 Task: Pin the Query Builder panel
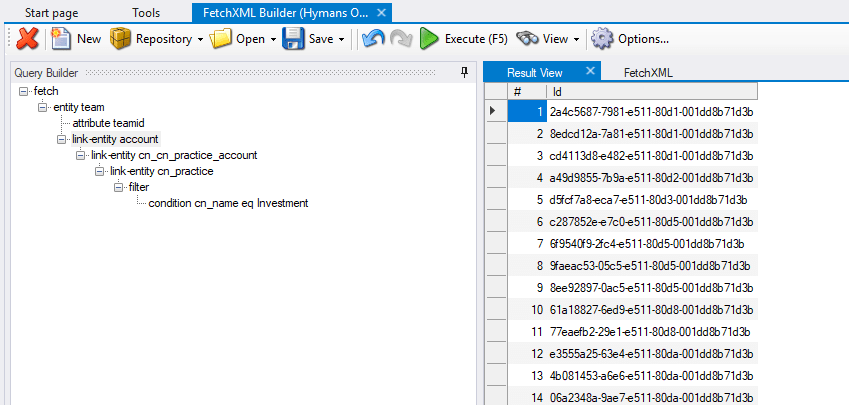click(464, 72)
